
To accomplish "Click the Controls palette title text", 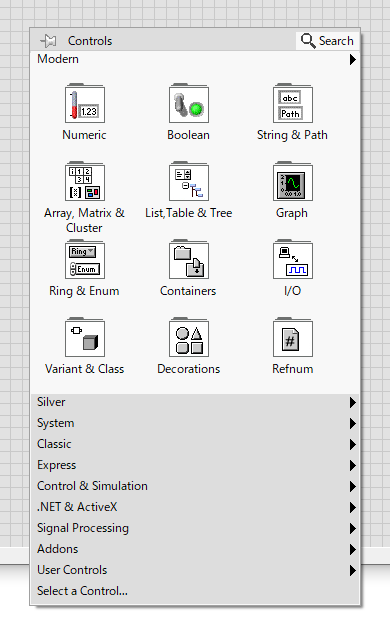I will (x=90, y=41).
